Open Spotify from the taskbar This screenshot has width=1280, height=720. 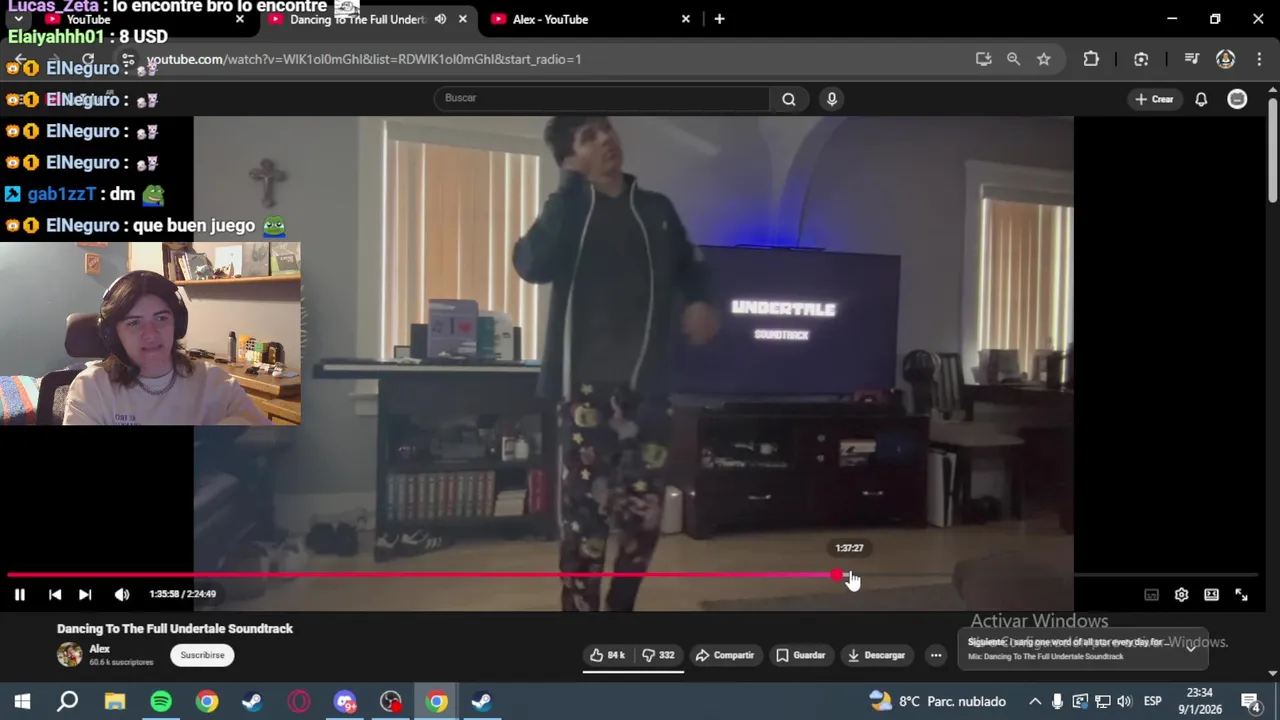tap(161, 701)
